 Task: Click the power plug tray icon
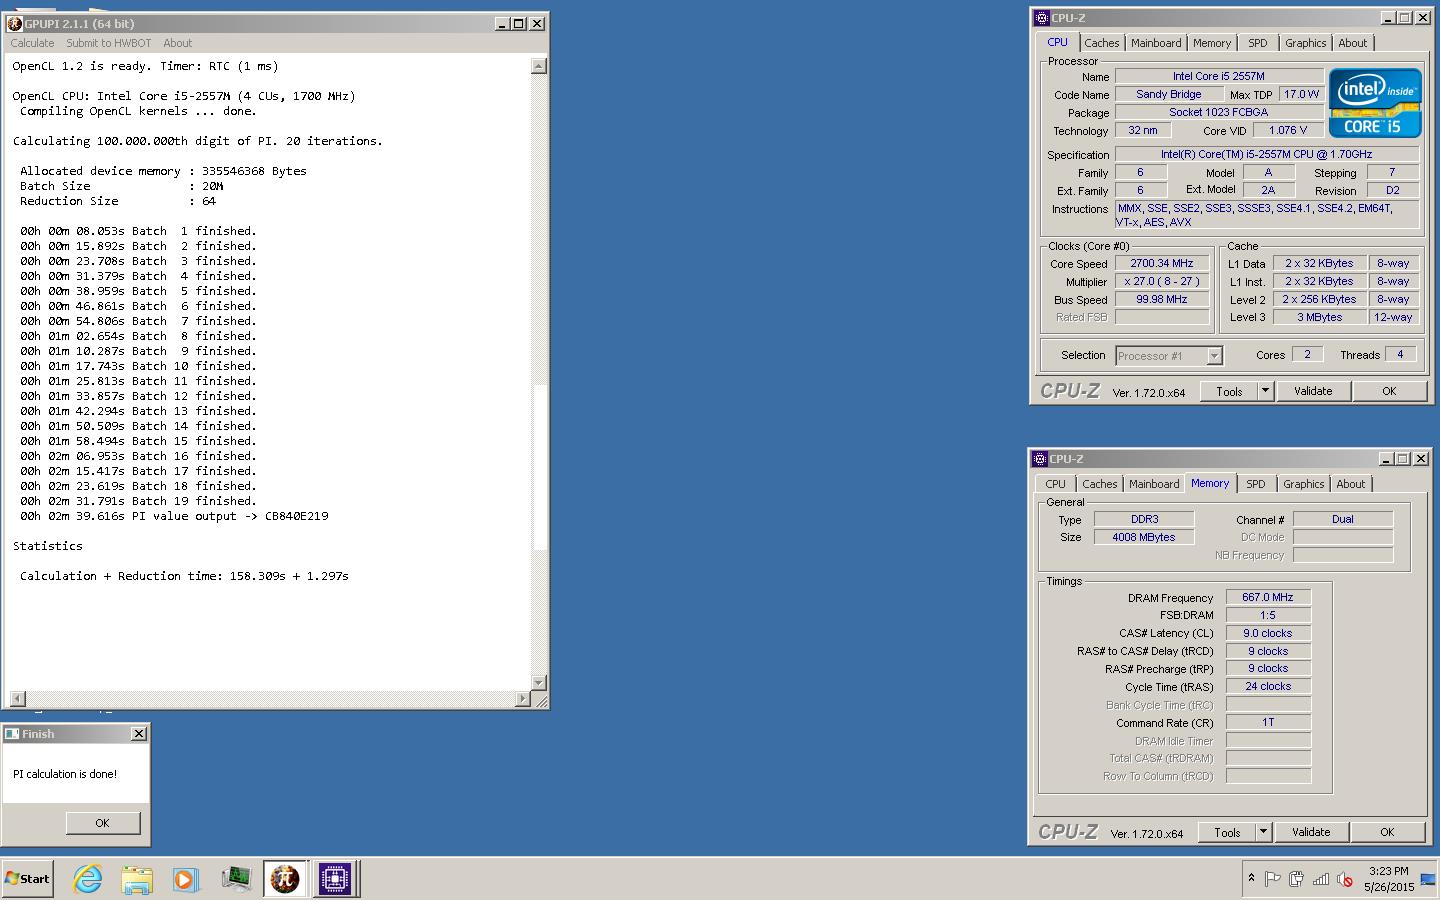pos(1296,879)
